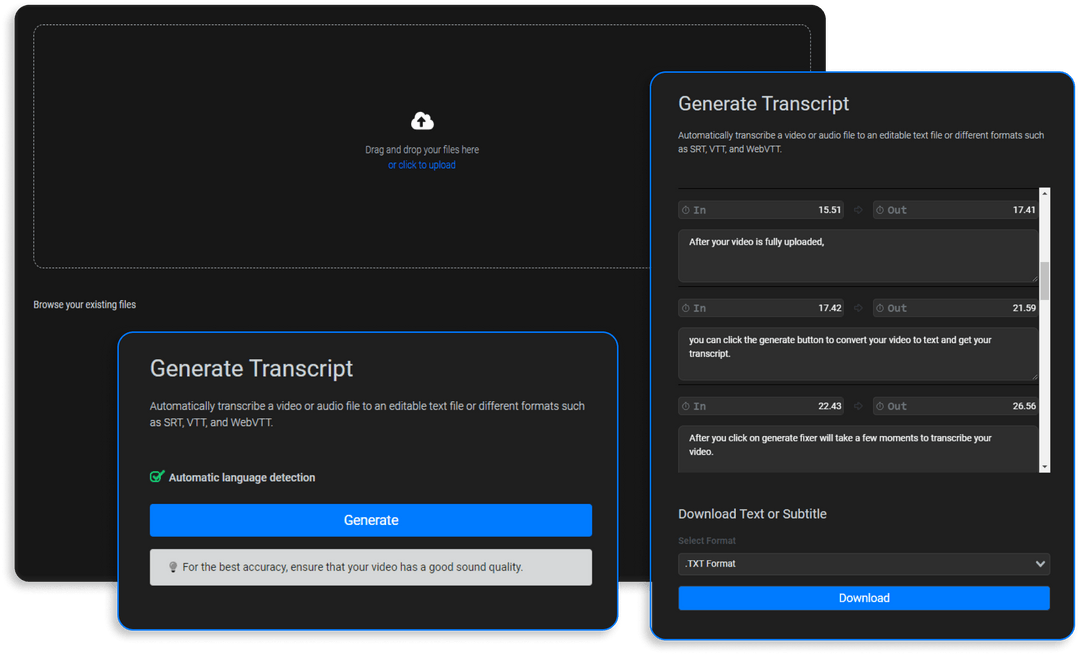
Task: Click the lightbulb tip icon
Action: [173, 567]
